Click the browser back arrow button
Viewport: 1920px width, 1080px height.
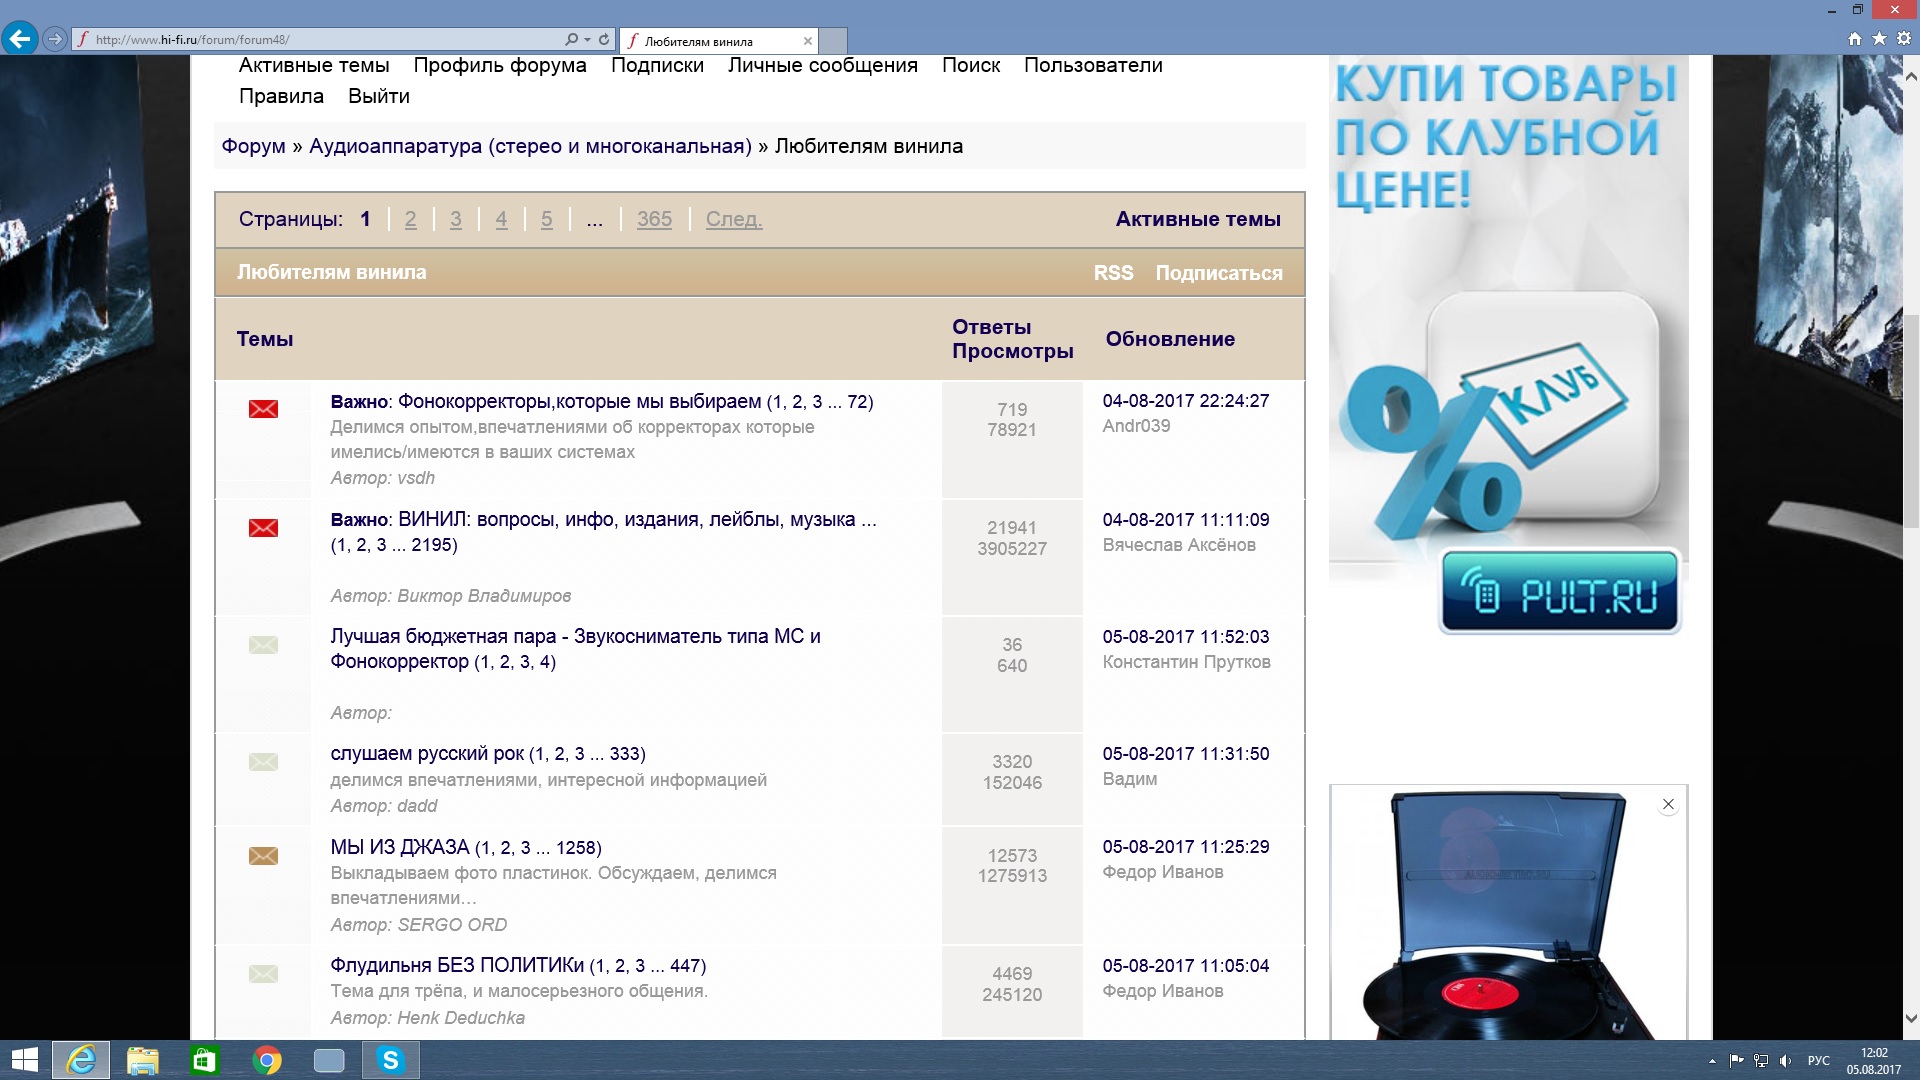[19, 39]
